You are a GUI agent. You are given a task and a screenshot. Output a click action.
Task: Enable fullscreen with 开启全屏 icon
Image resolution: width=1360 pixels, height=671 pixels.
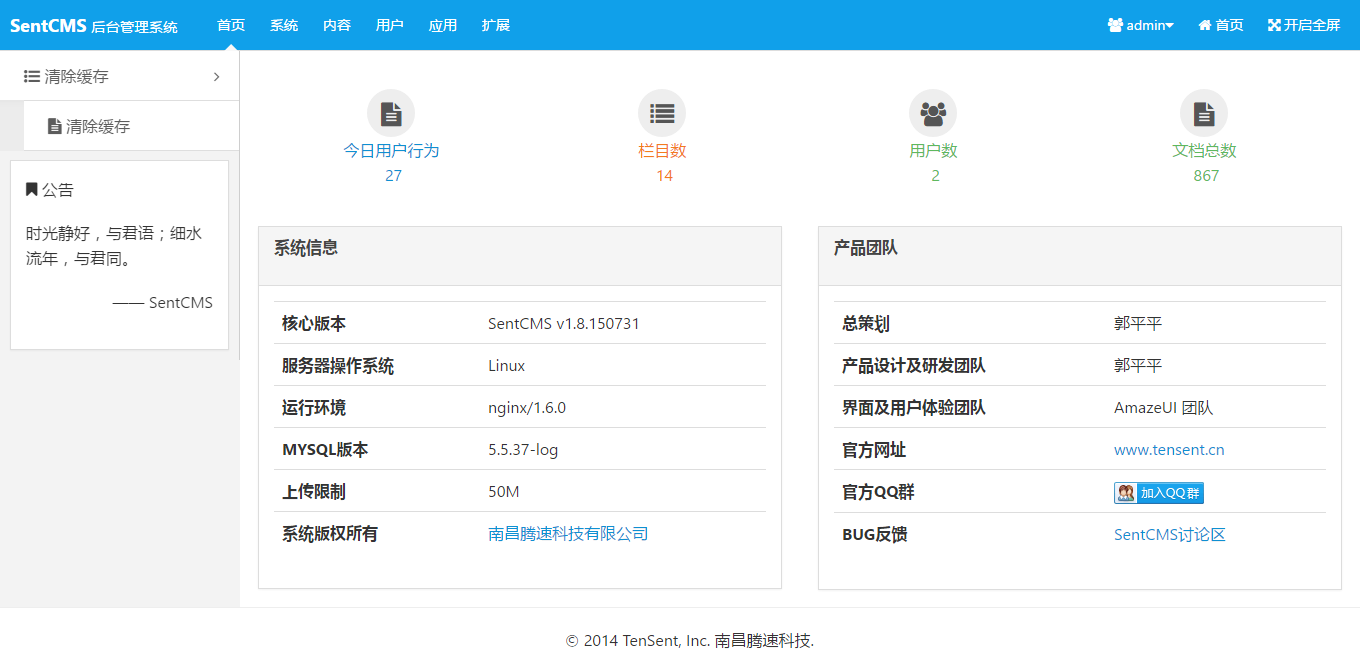pos(1303,25)
